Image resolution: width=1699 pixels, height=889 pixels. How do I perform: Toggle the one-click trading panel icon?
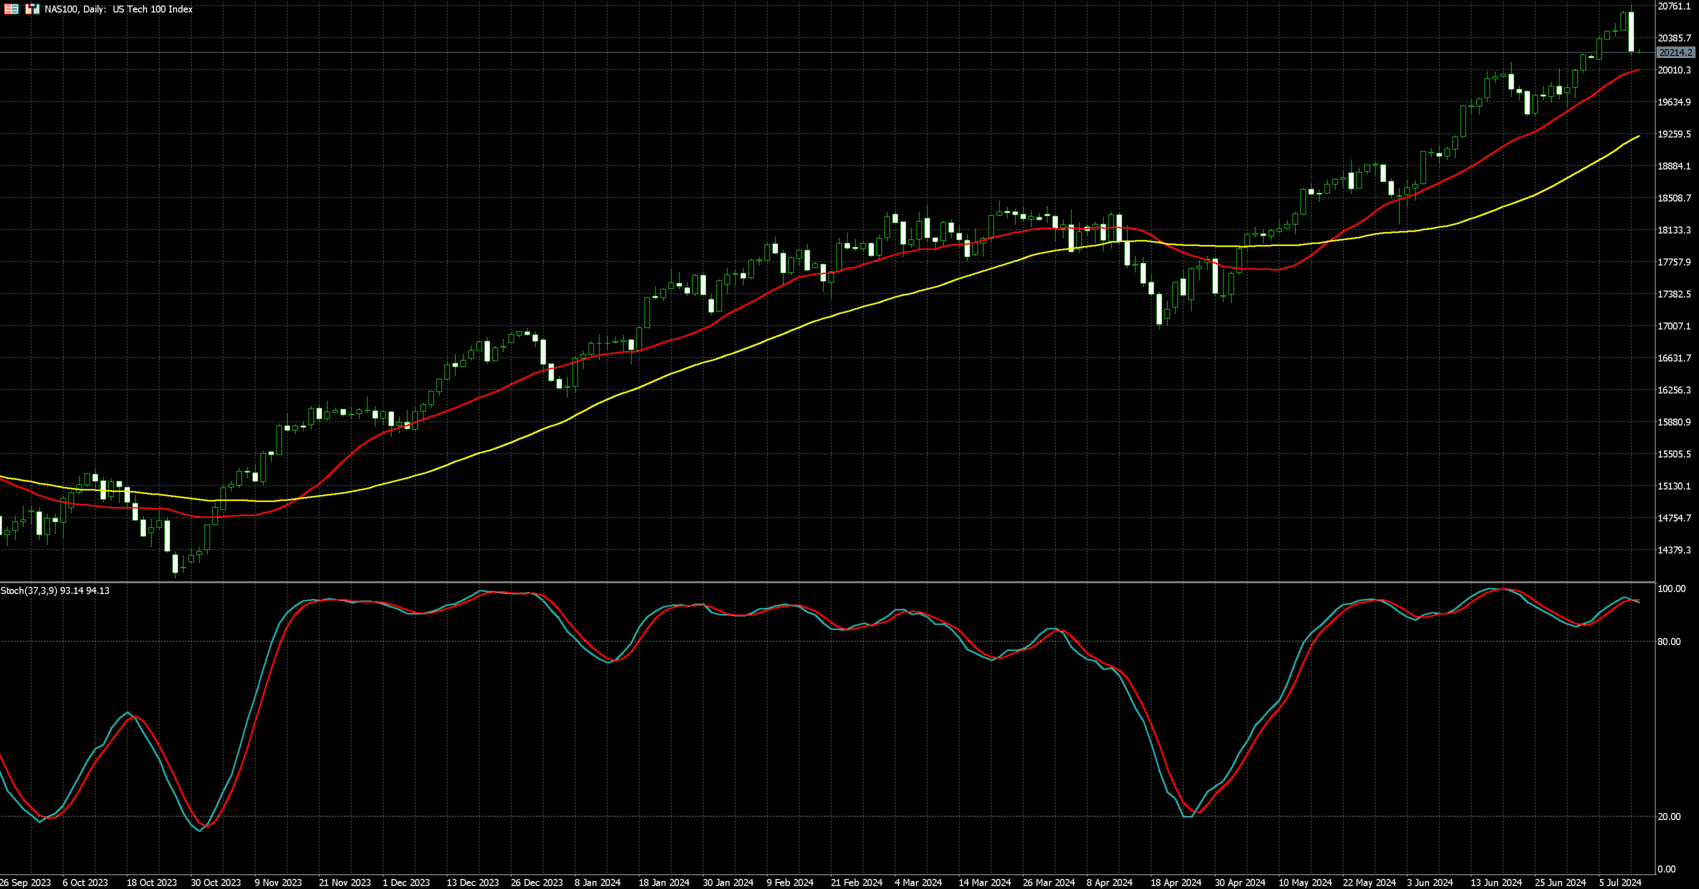pos(32,9)
